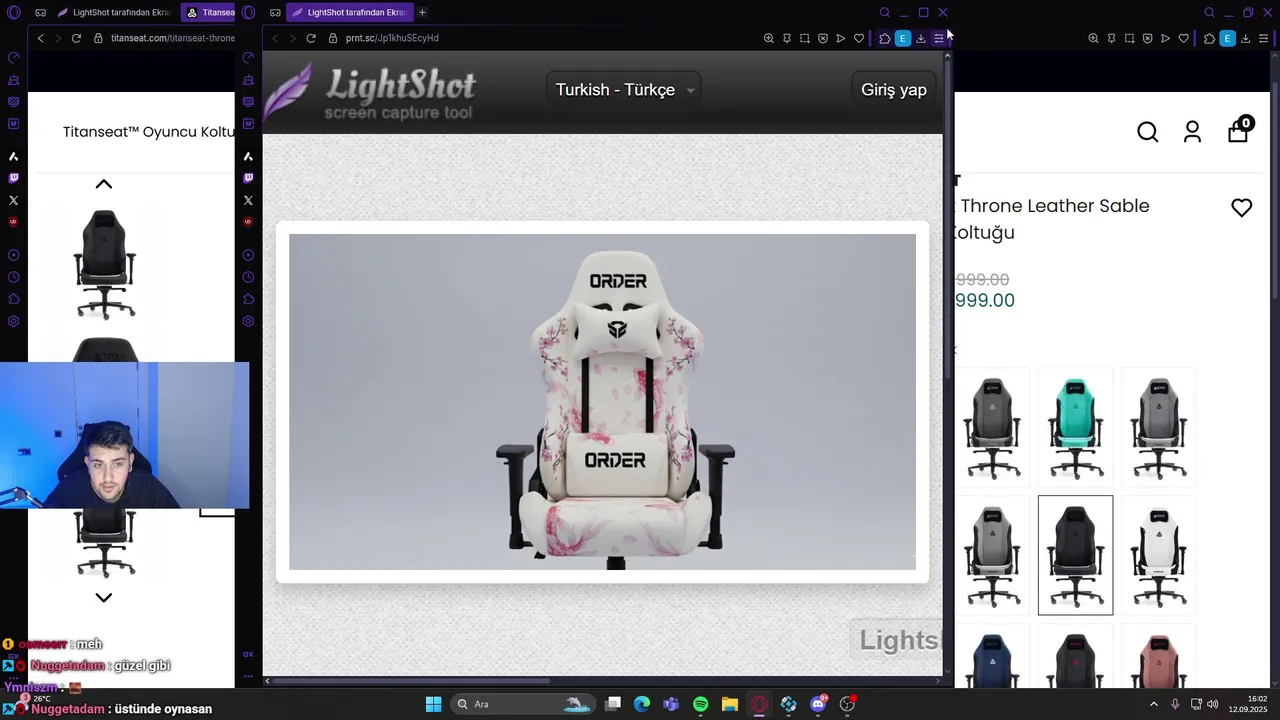Image resolution: width=1280 pixels, height=720 pixels.
Task: Select teal chair color variant
Action: (1075, 427)
